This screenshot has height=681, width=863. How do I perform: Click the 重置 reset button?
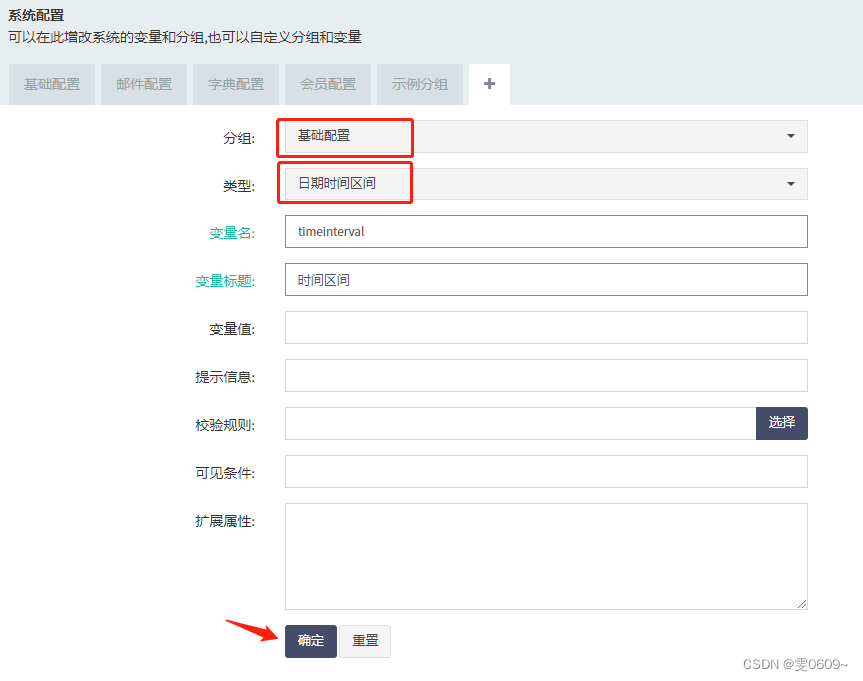(x=365, y=641)
